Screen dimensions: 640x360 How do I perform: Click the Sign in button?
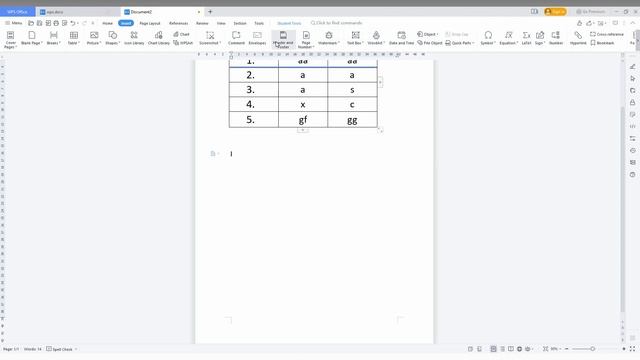click(555, 12)
